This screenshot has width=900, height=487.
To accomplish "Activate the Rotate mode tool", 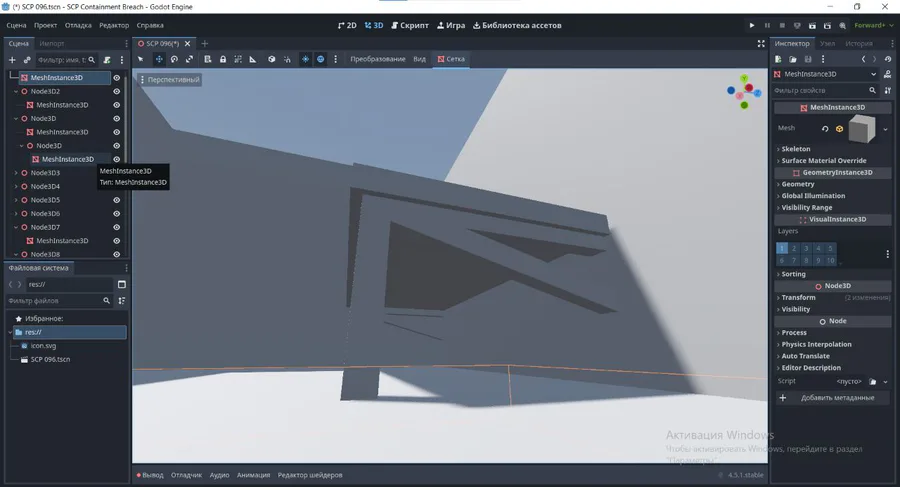I will (x=174, y=59).
